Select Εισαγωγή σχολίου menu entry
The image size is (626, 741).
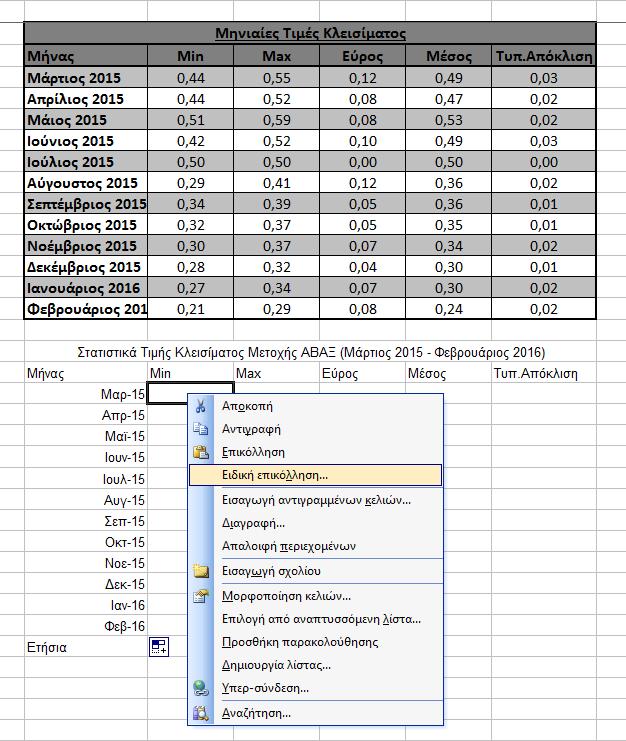point(315,571)
